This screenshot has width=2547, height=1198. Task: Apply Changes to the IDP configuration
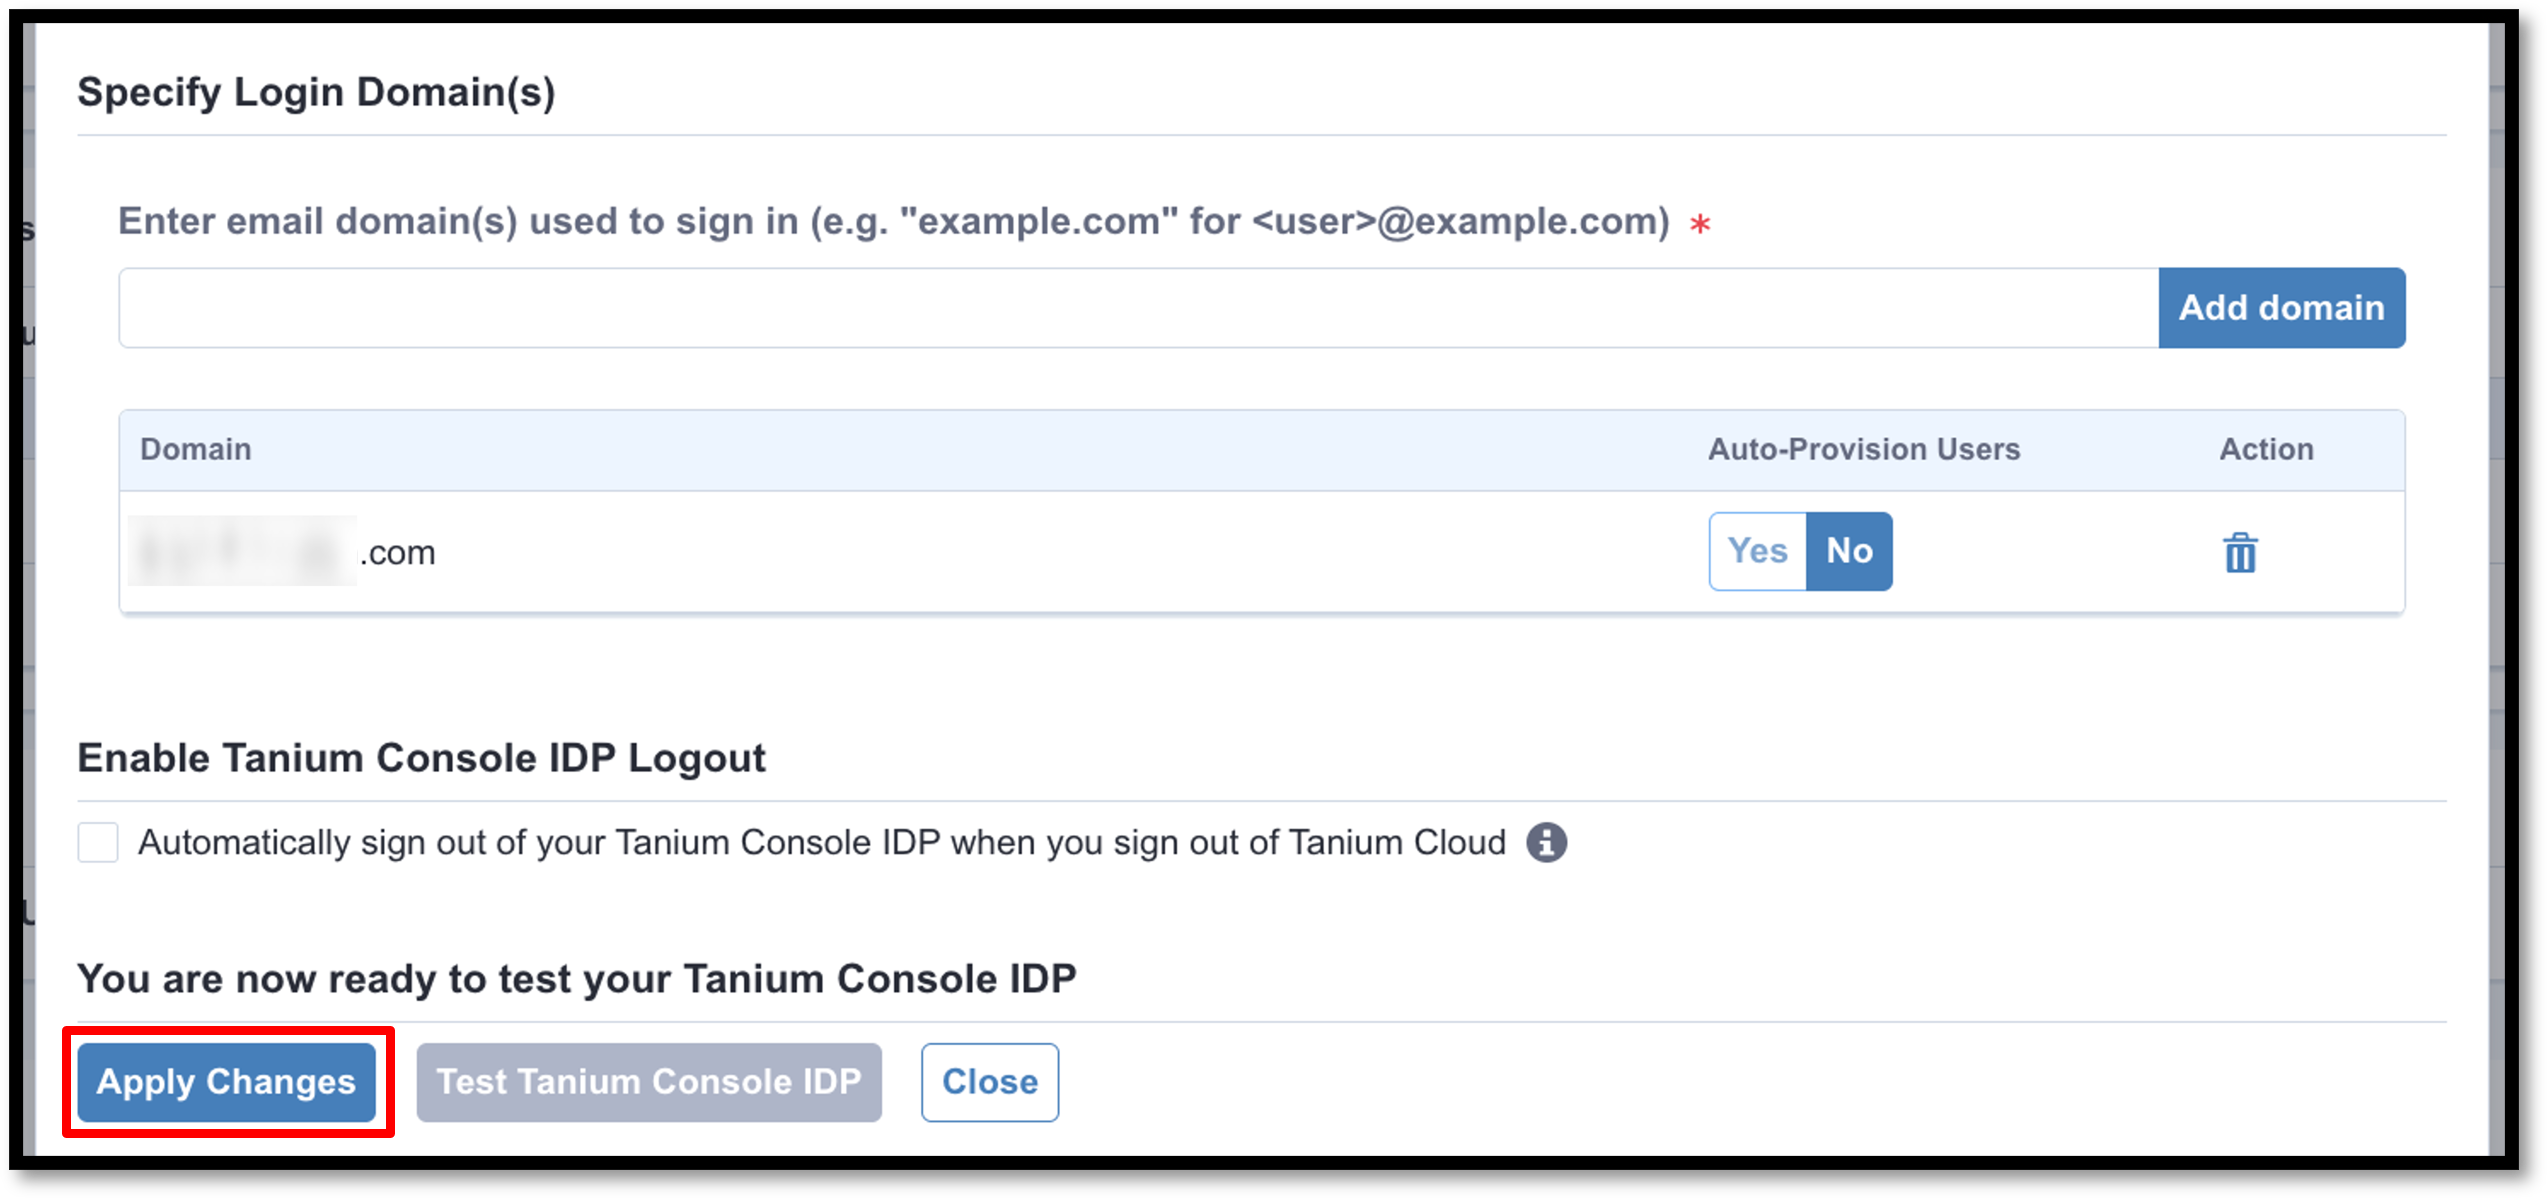click(x=227, y=1082)
